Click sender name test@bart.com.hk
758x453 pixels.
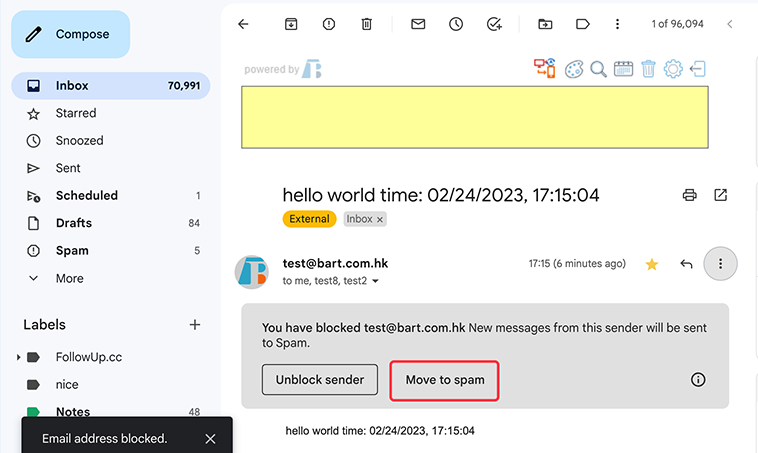(x=335, y=263)
